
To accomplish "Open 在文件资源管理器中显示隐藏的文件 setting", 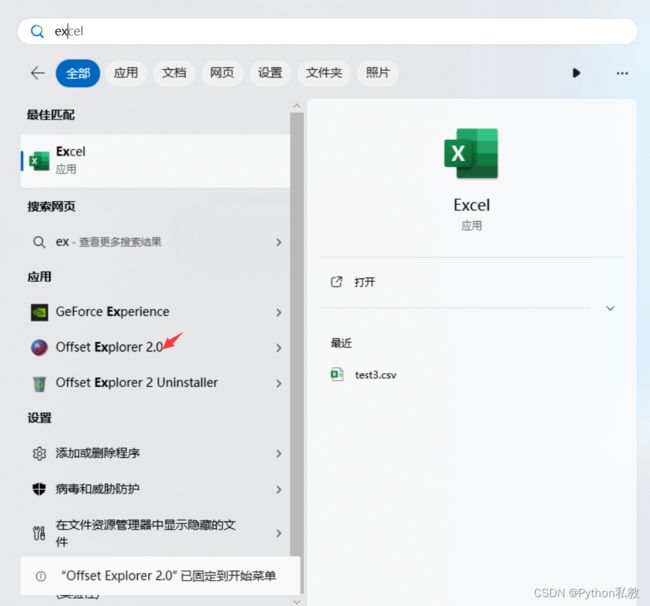I will click(x=155, y=533).
